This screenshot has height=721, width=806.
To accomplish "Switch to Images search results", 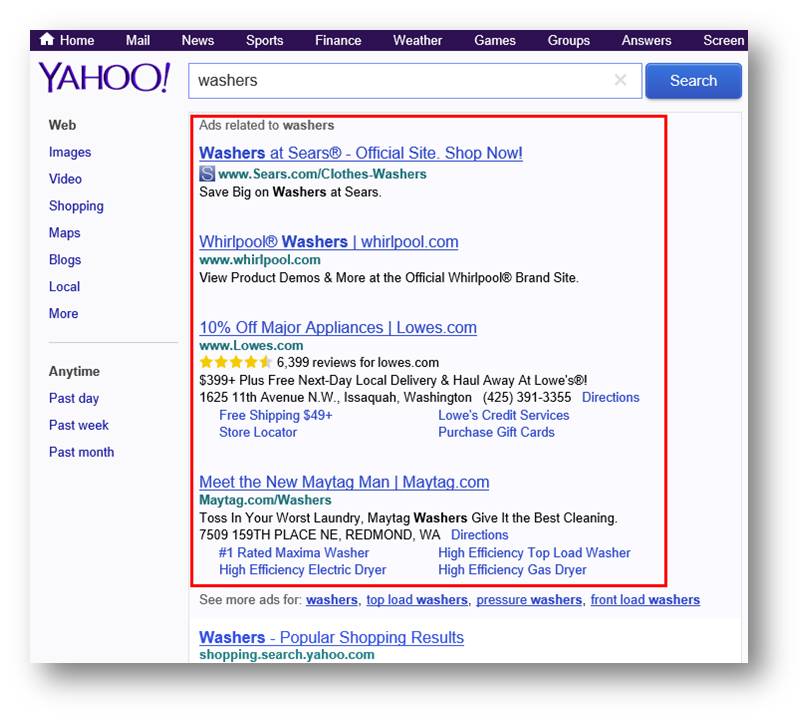I will pos(70,152).
